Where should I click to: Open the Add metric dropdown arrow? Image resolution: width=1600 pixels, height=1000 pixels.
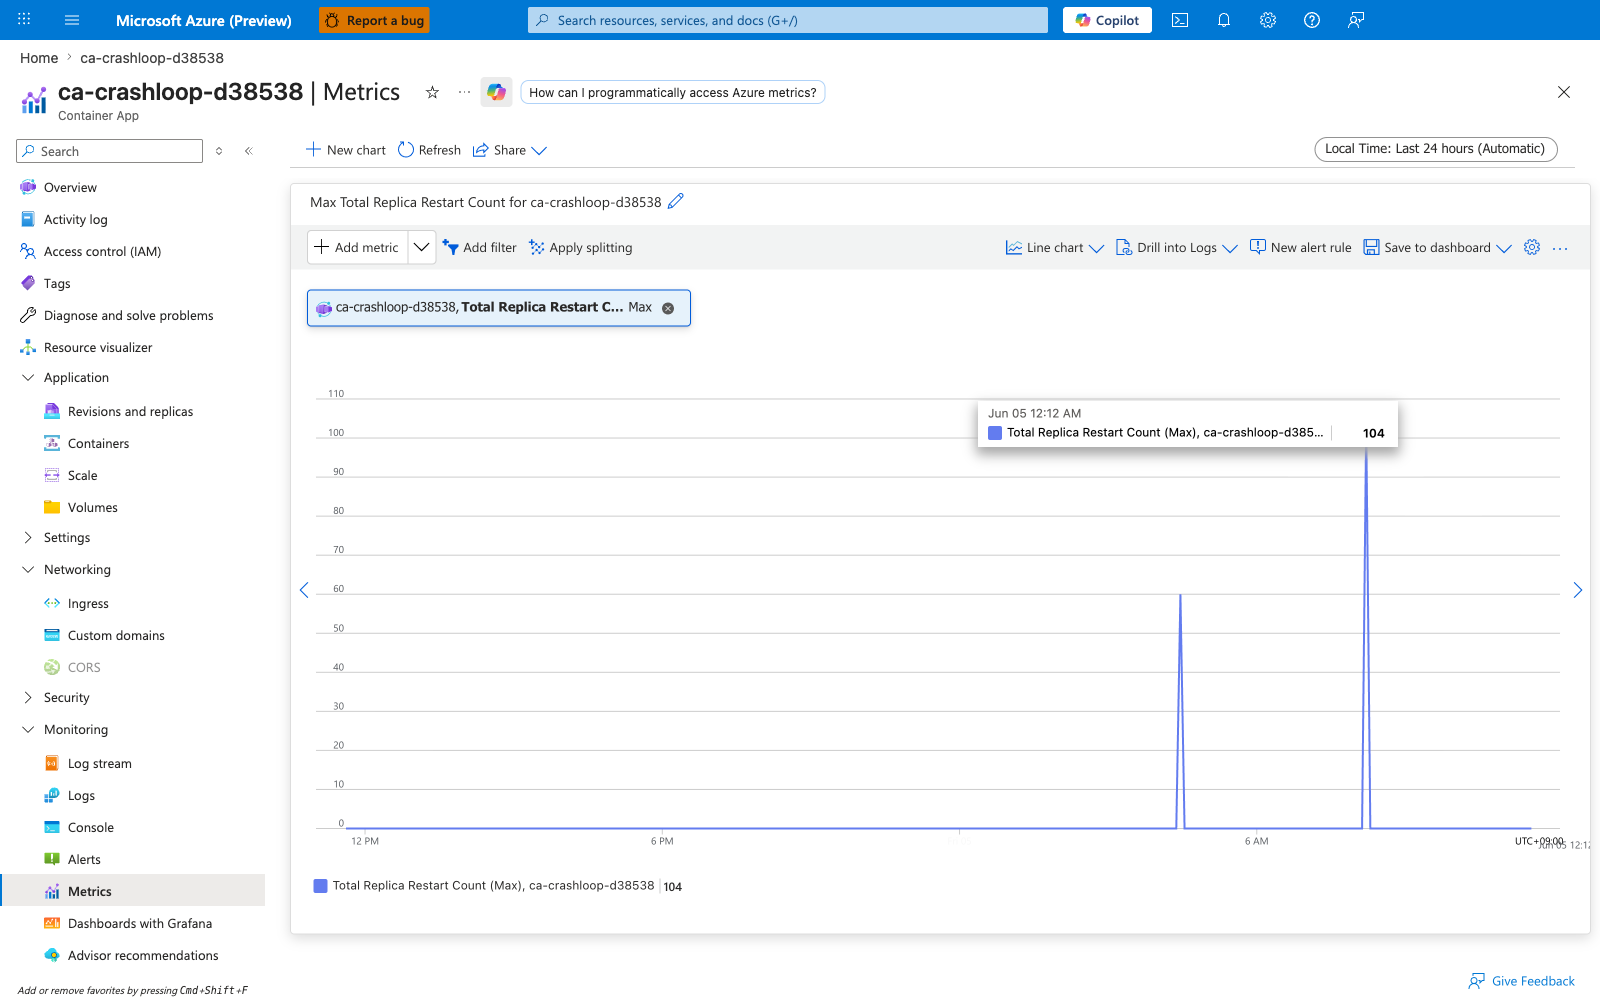(422, 247)
